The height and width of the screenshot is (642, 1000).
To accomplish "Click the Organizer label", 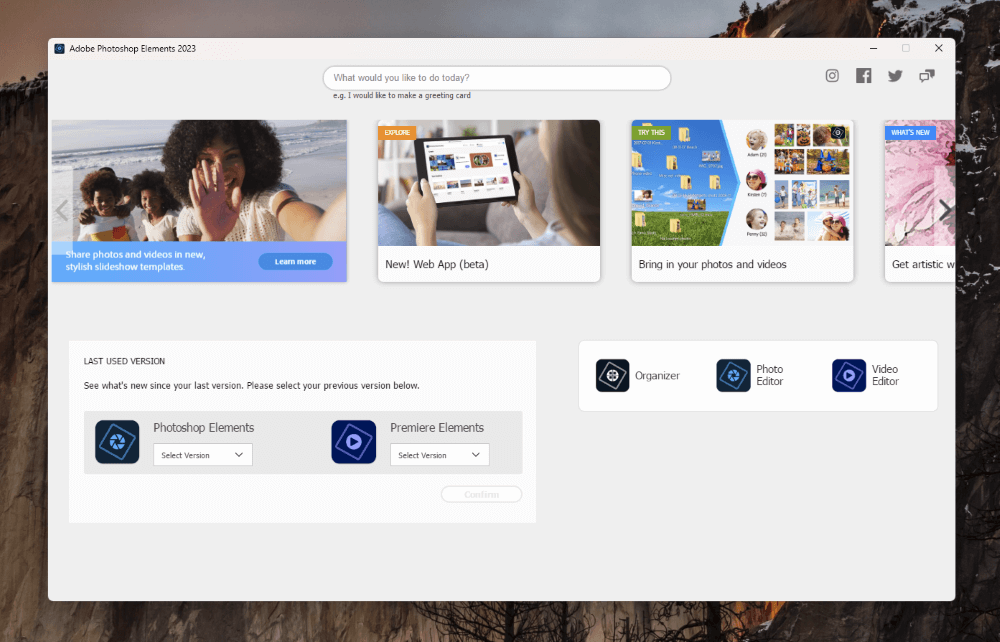I will (x=657, y=376).
